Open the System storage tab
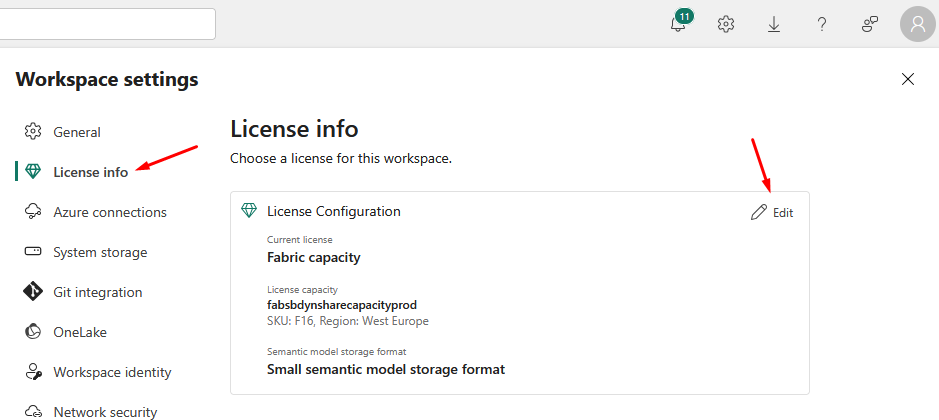Viewport: 939px width, 420px height. click(100, 252)
